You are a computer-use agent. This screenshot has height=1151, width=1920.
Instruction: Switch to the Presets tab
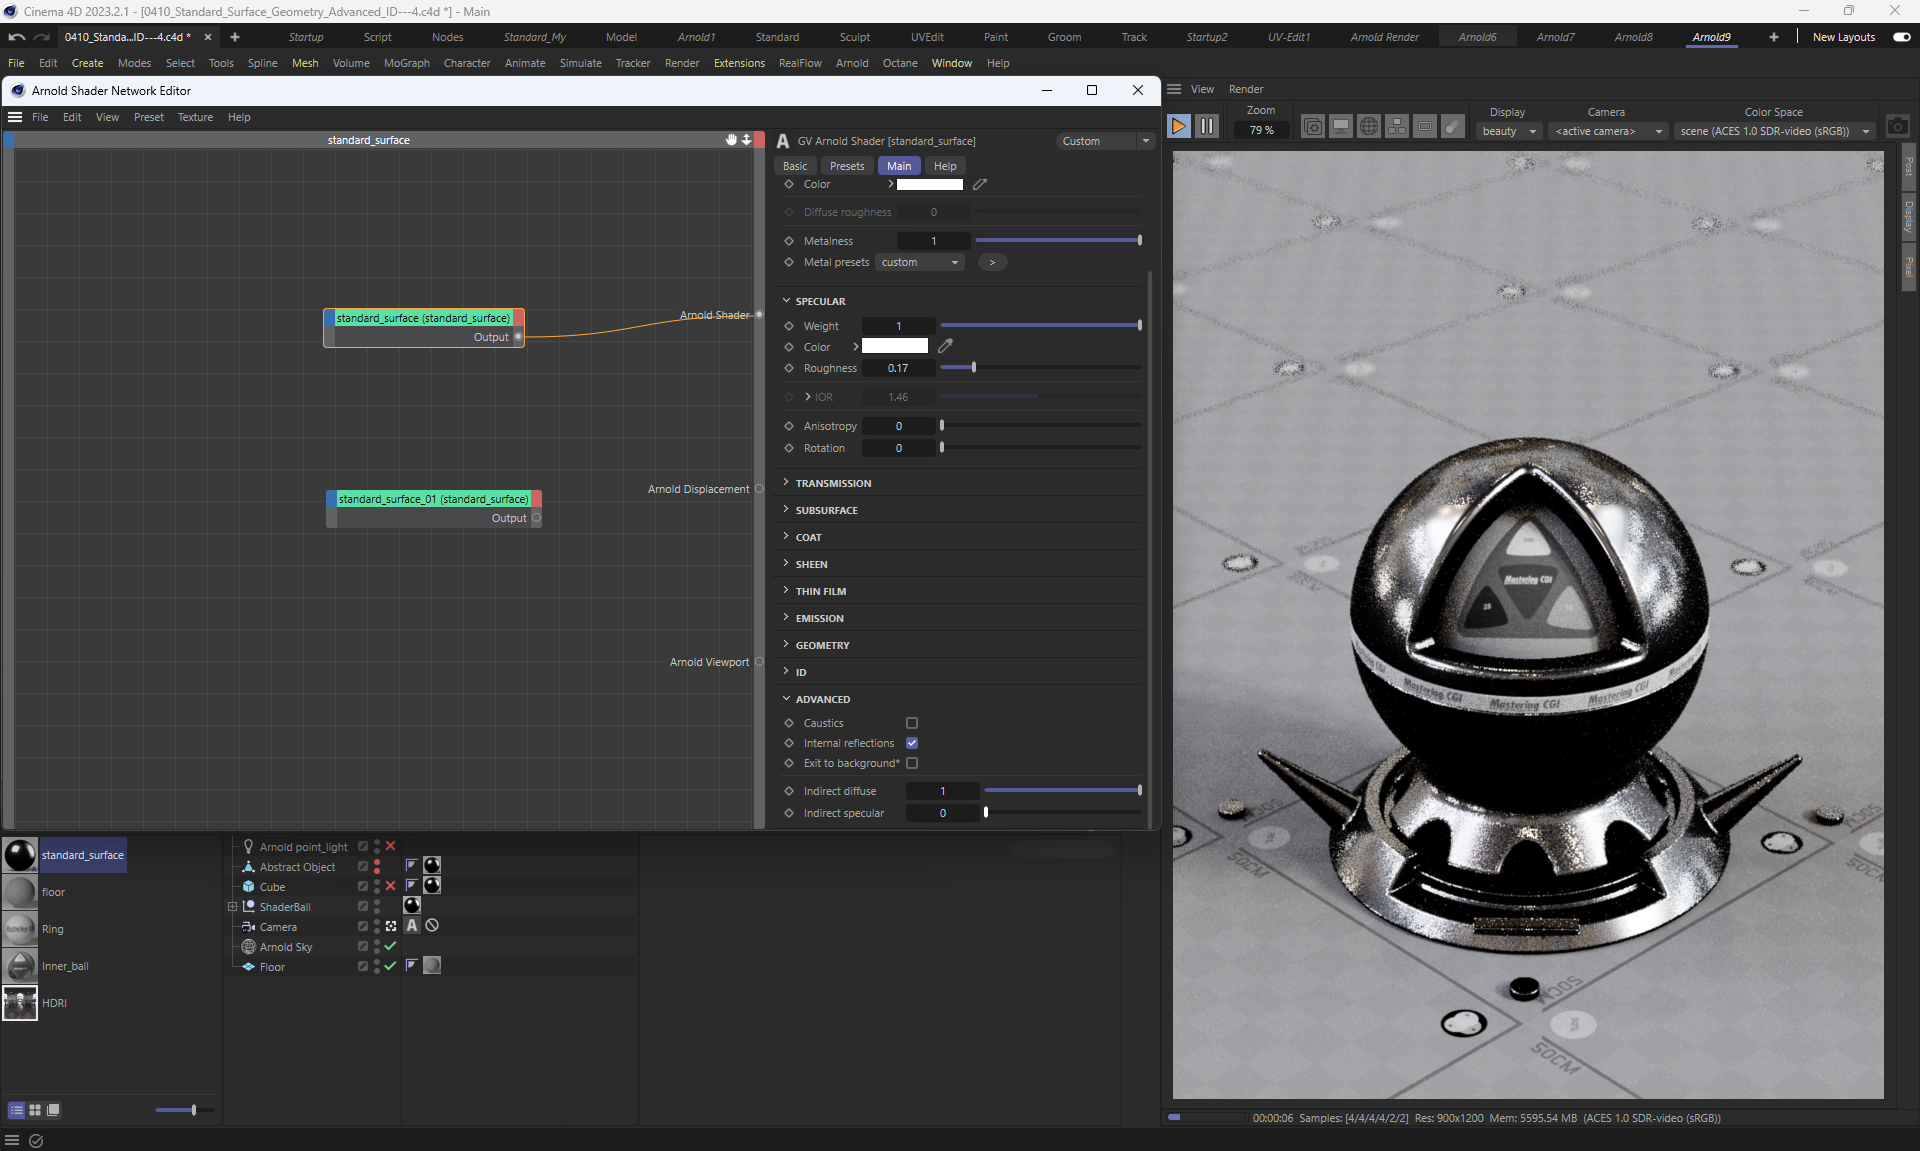(846, 166)
